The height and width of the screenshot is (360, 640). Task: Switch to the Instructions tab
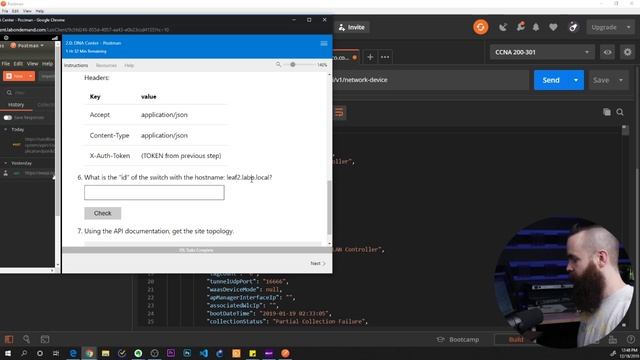click(76, 65)
